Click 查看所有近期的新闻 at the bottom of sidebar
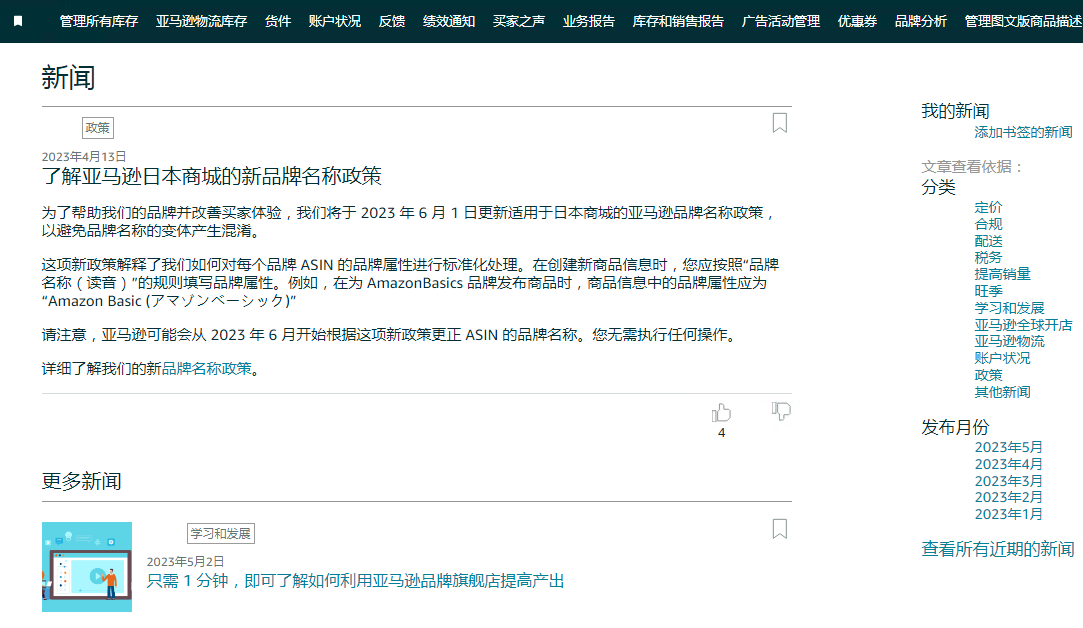The width and height of the screenshot is (1083, 628). [997, 549]
